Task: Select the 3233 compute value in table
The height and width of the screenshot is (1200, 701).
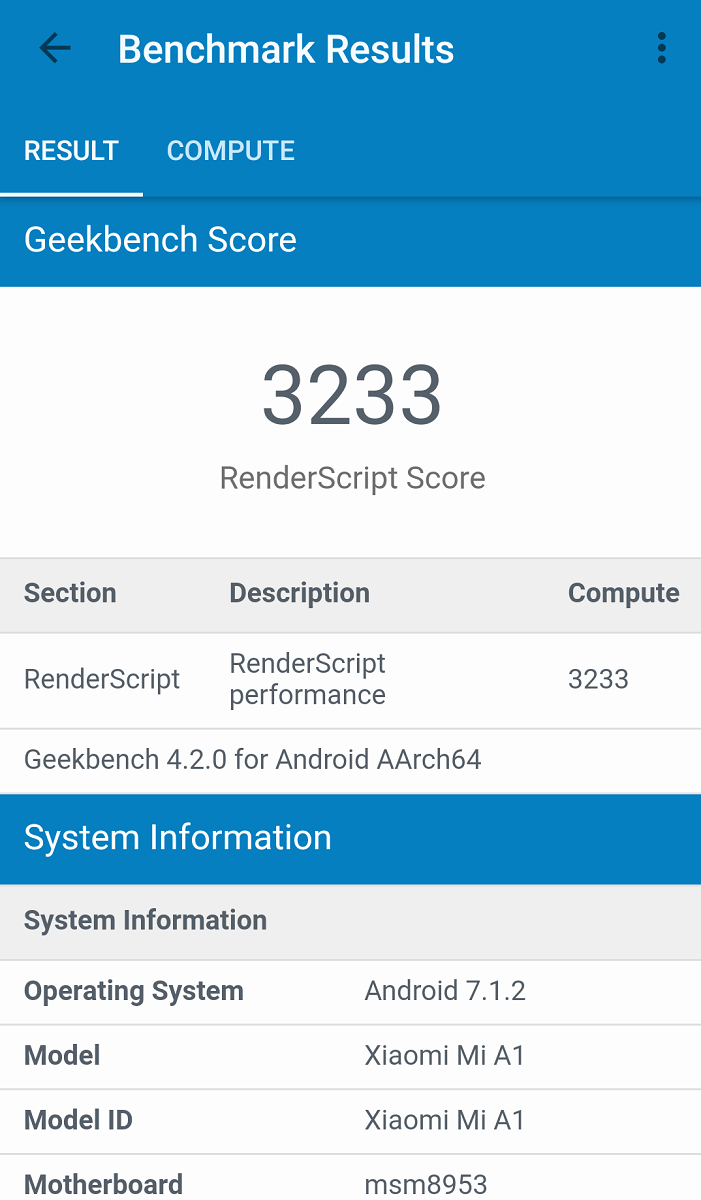Action: [x=598, y=680]
